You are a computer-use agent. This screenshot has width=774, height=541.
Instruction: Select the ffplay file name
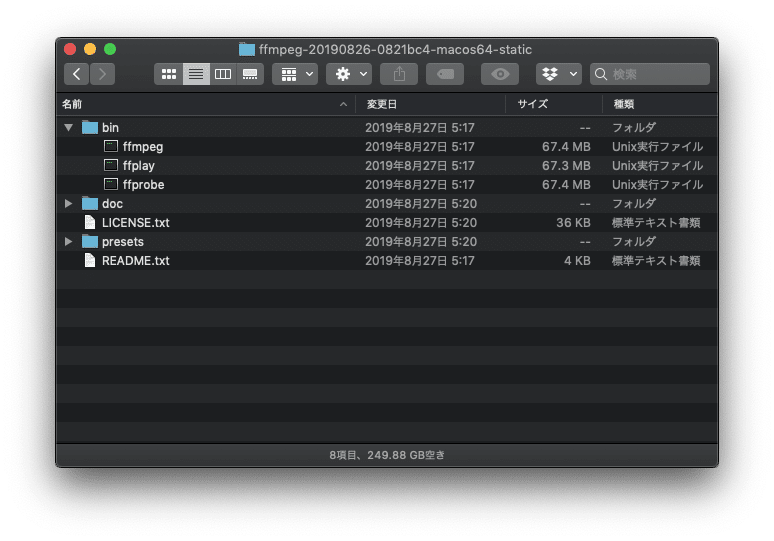tap(139, 165)
